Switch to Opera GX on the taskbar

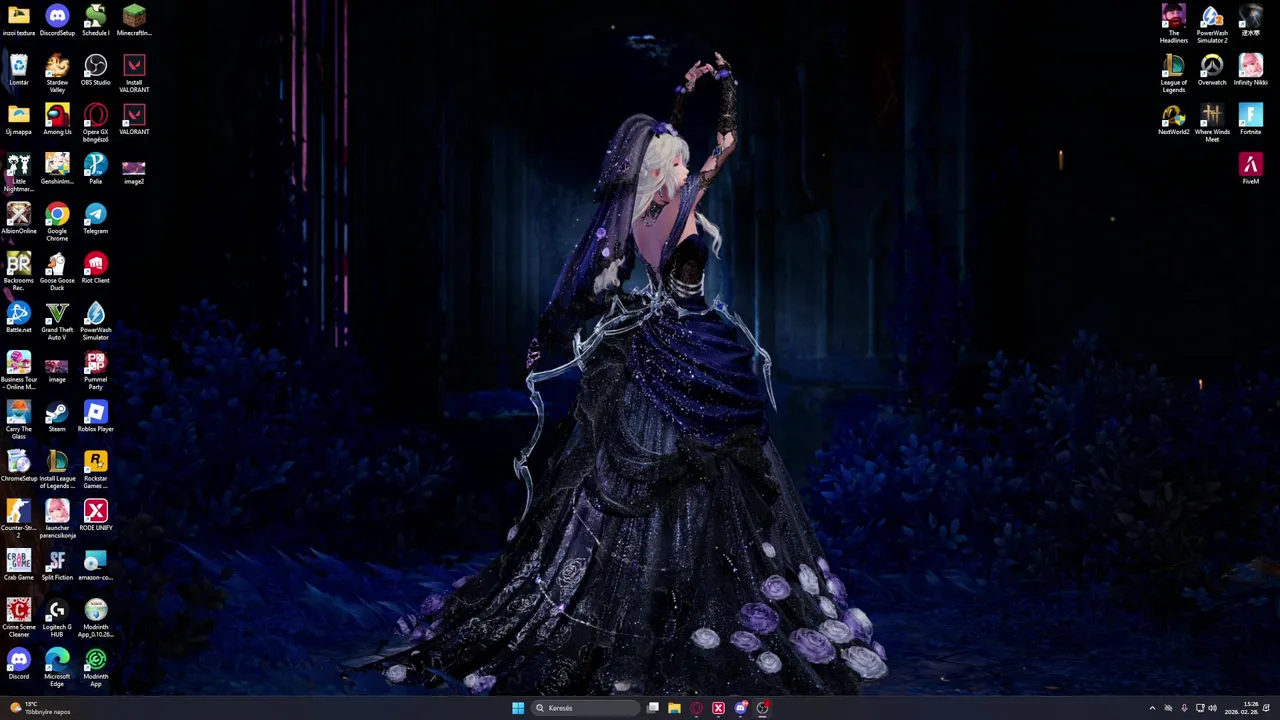(x=696, y=708)
